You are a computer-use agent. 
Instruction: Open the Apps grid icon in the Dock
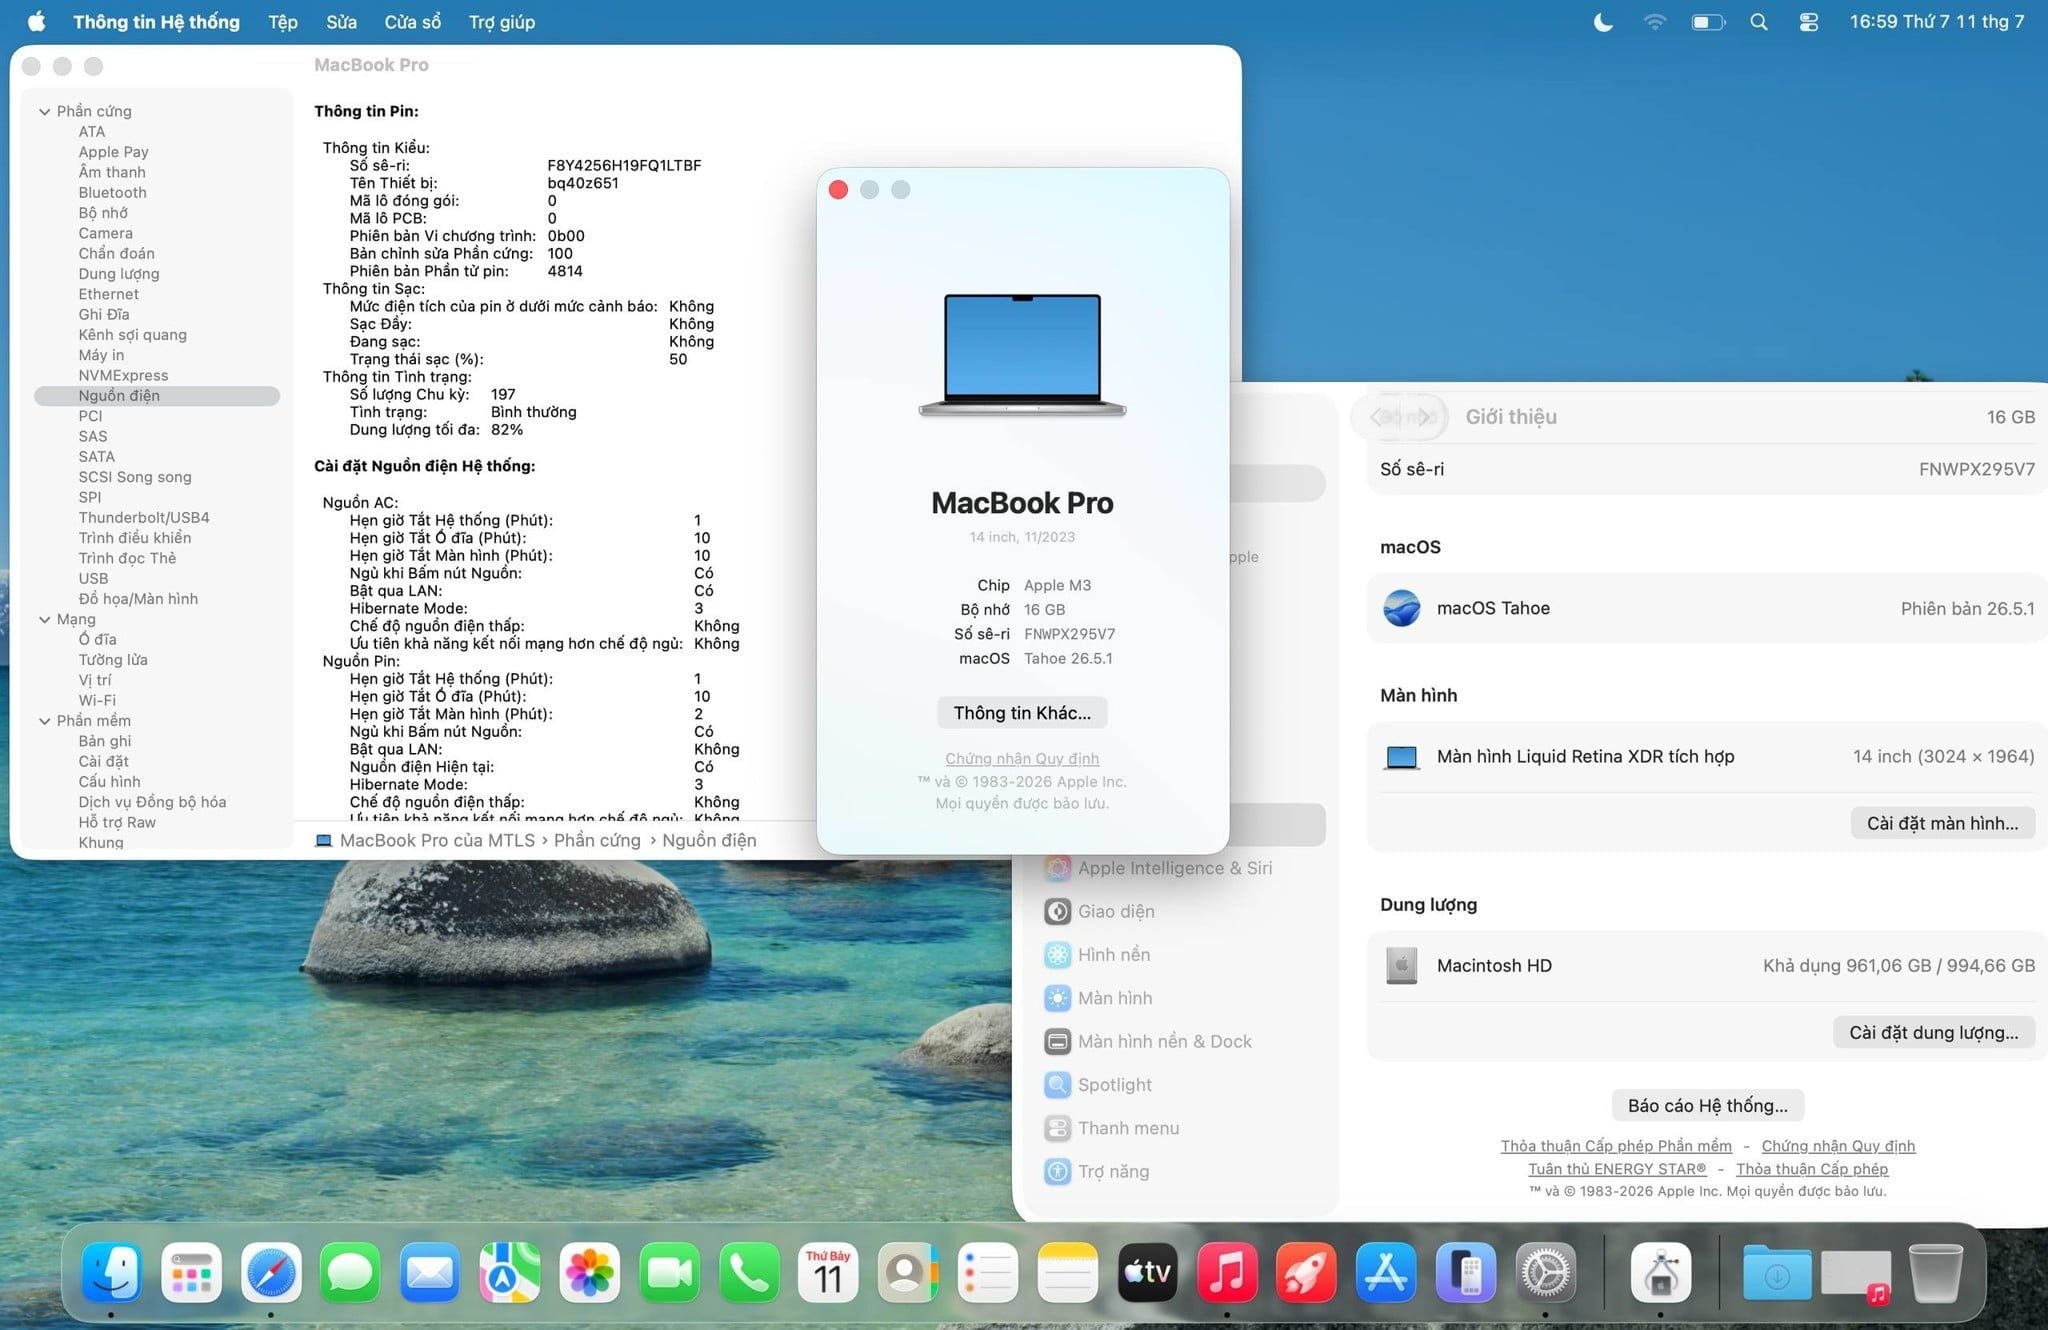point(191,1272)
